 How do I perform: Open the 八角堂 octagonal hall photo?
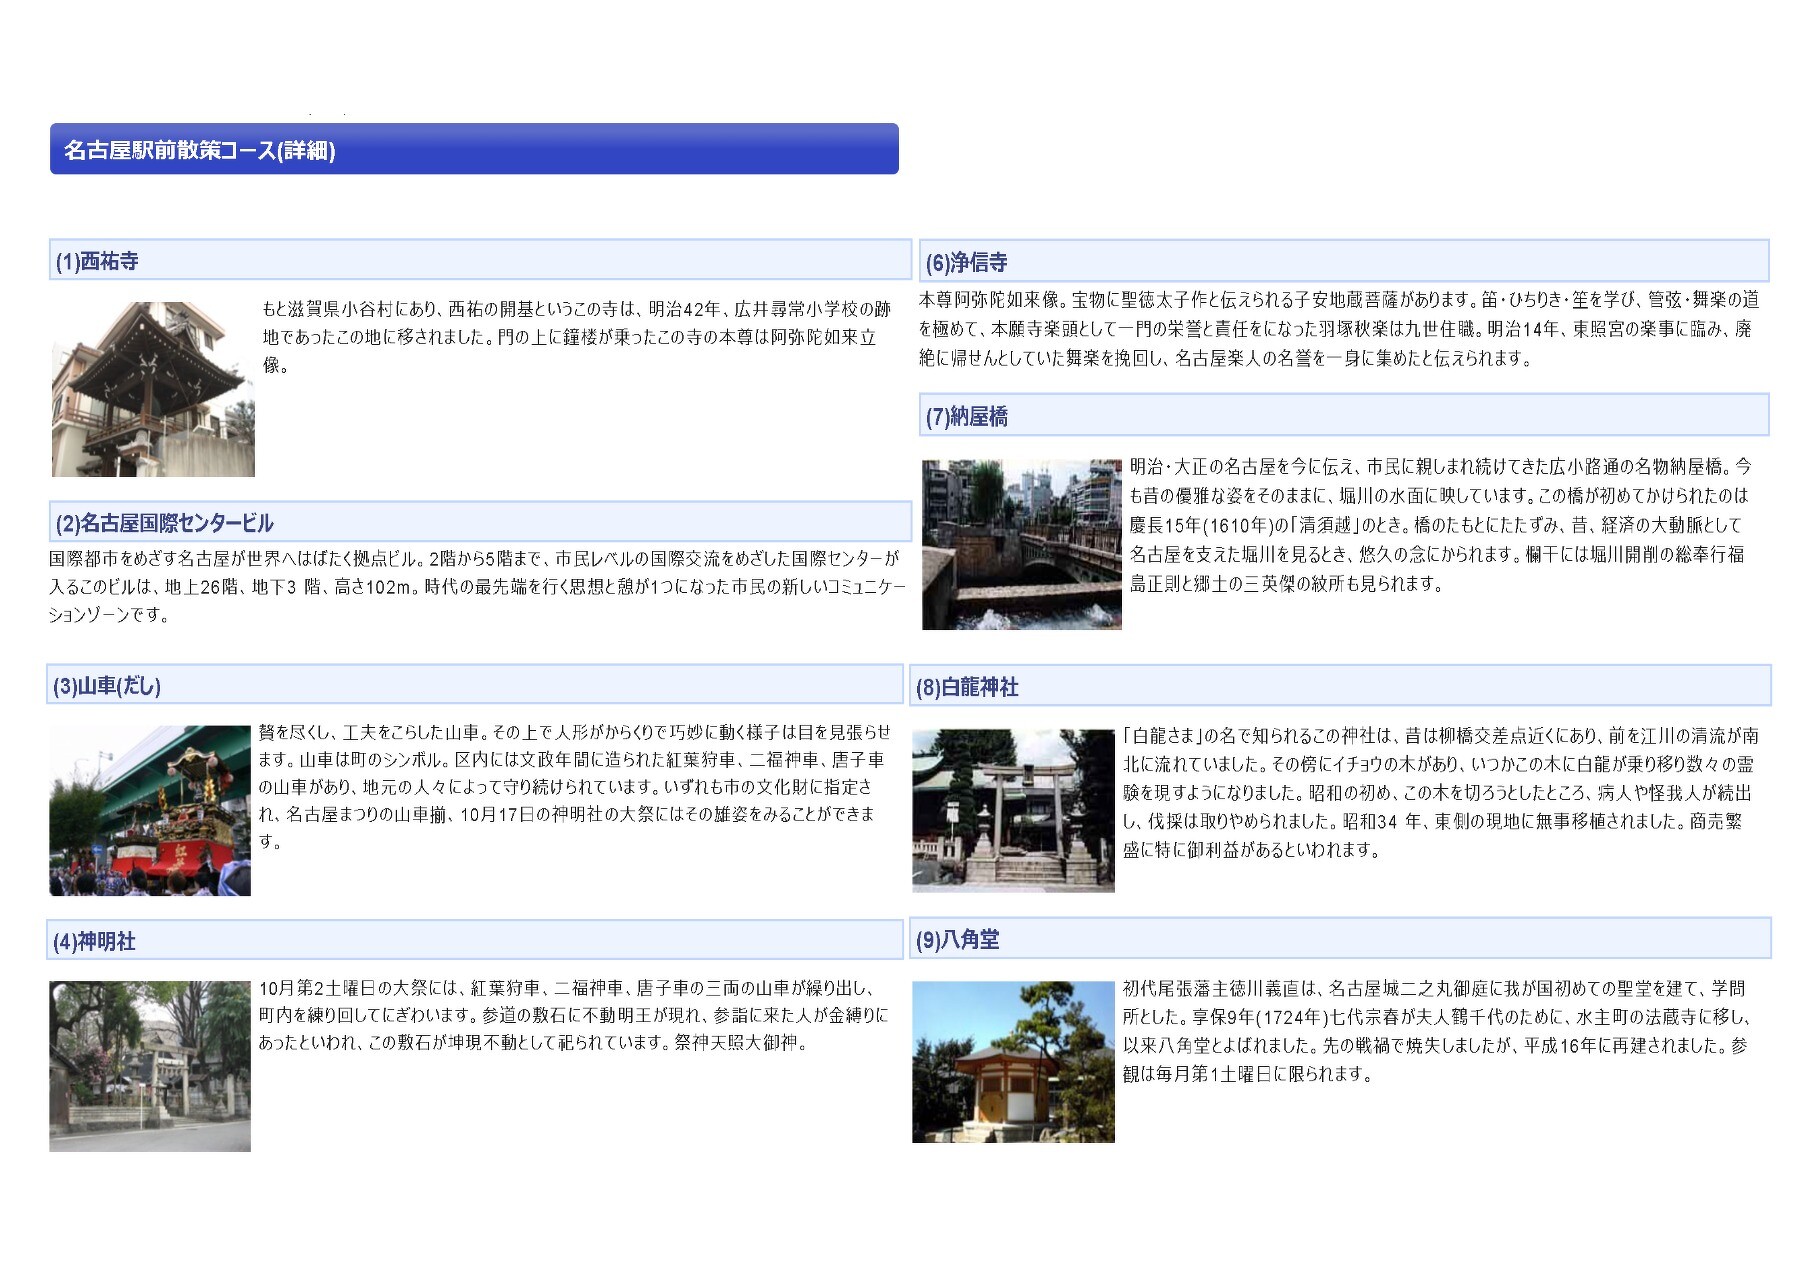point(1013,1062)
